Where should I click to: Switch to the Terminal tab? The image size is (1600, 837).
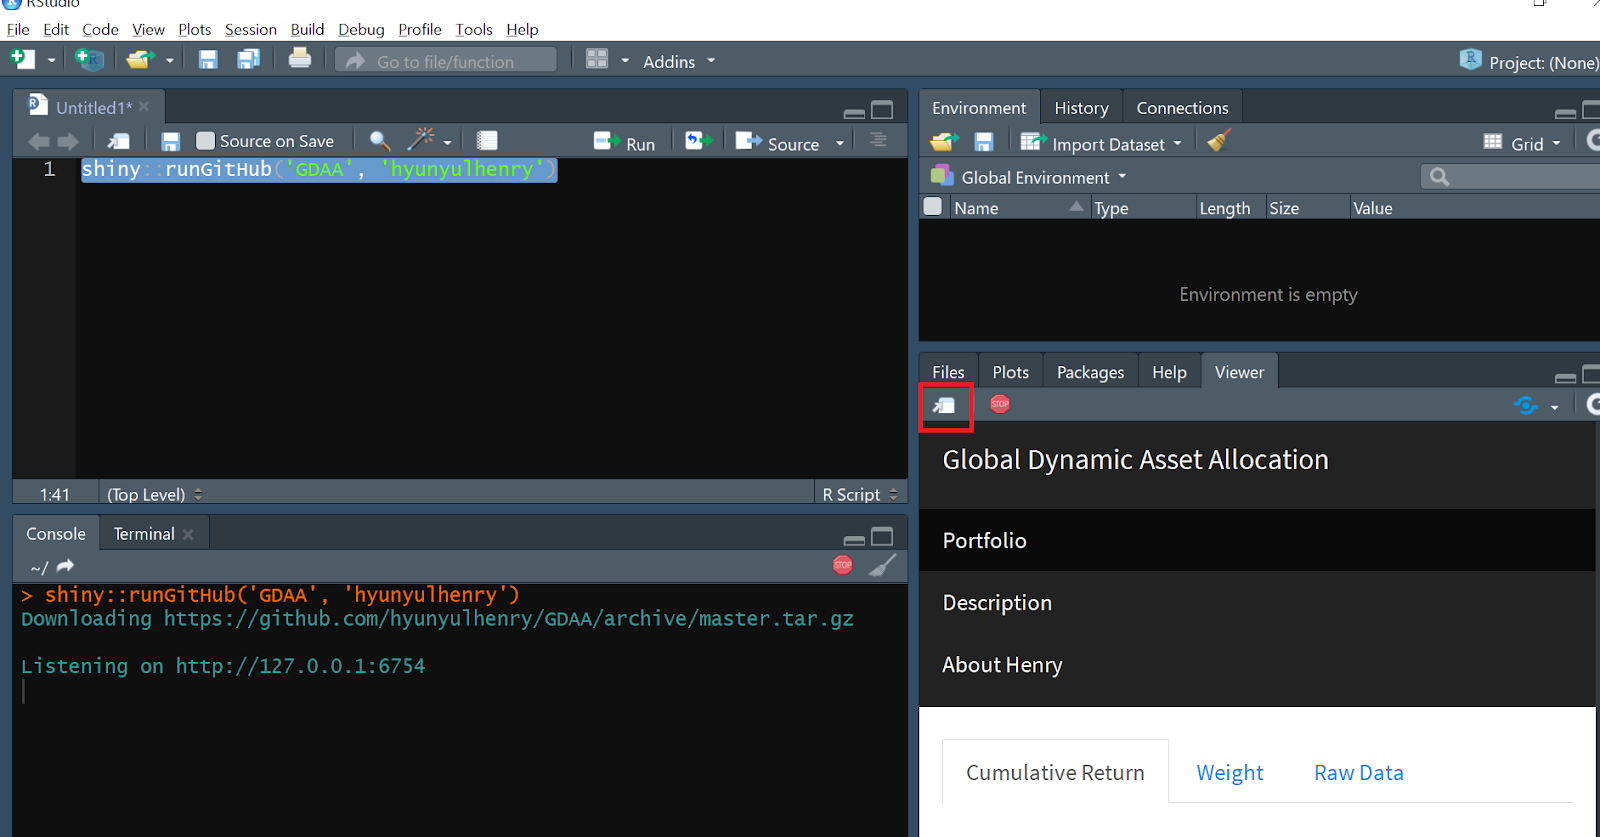click(144, 534)
